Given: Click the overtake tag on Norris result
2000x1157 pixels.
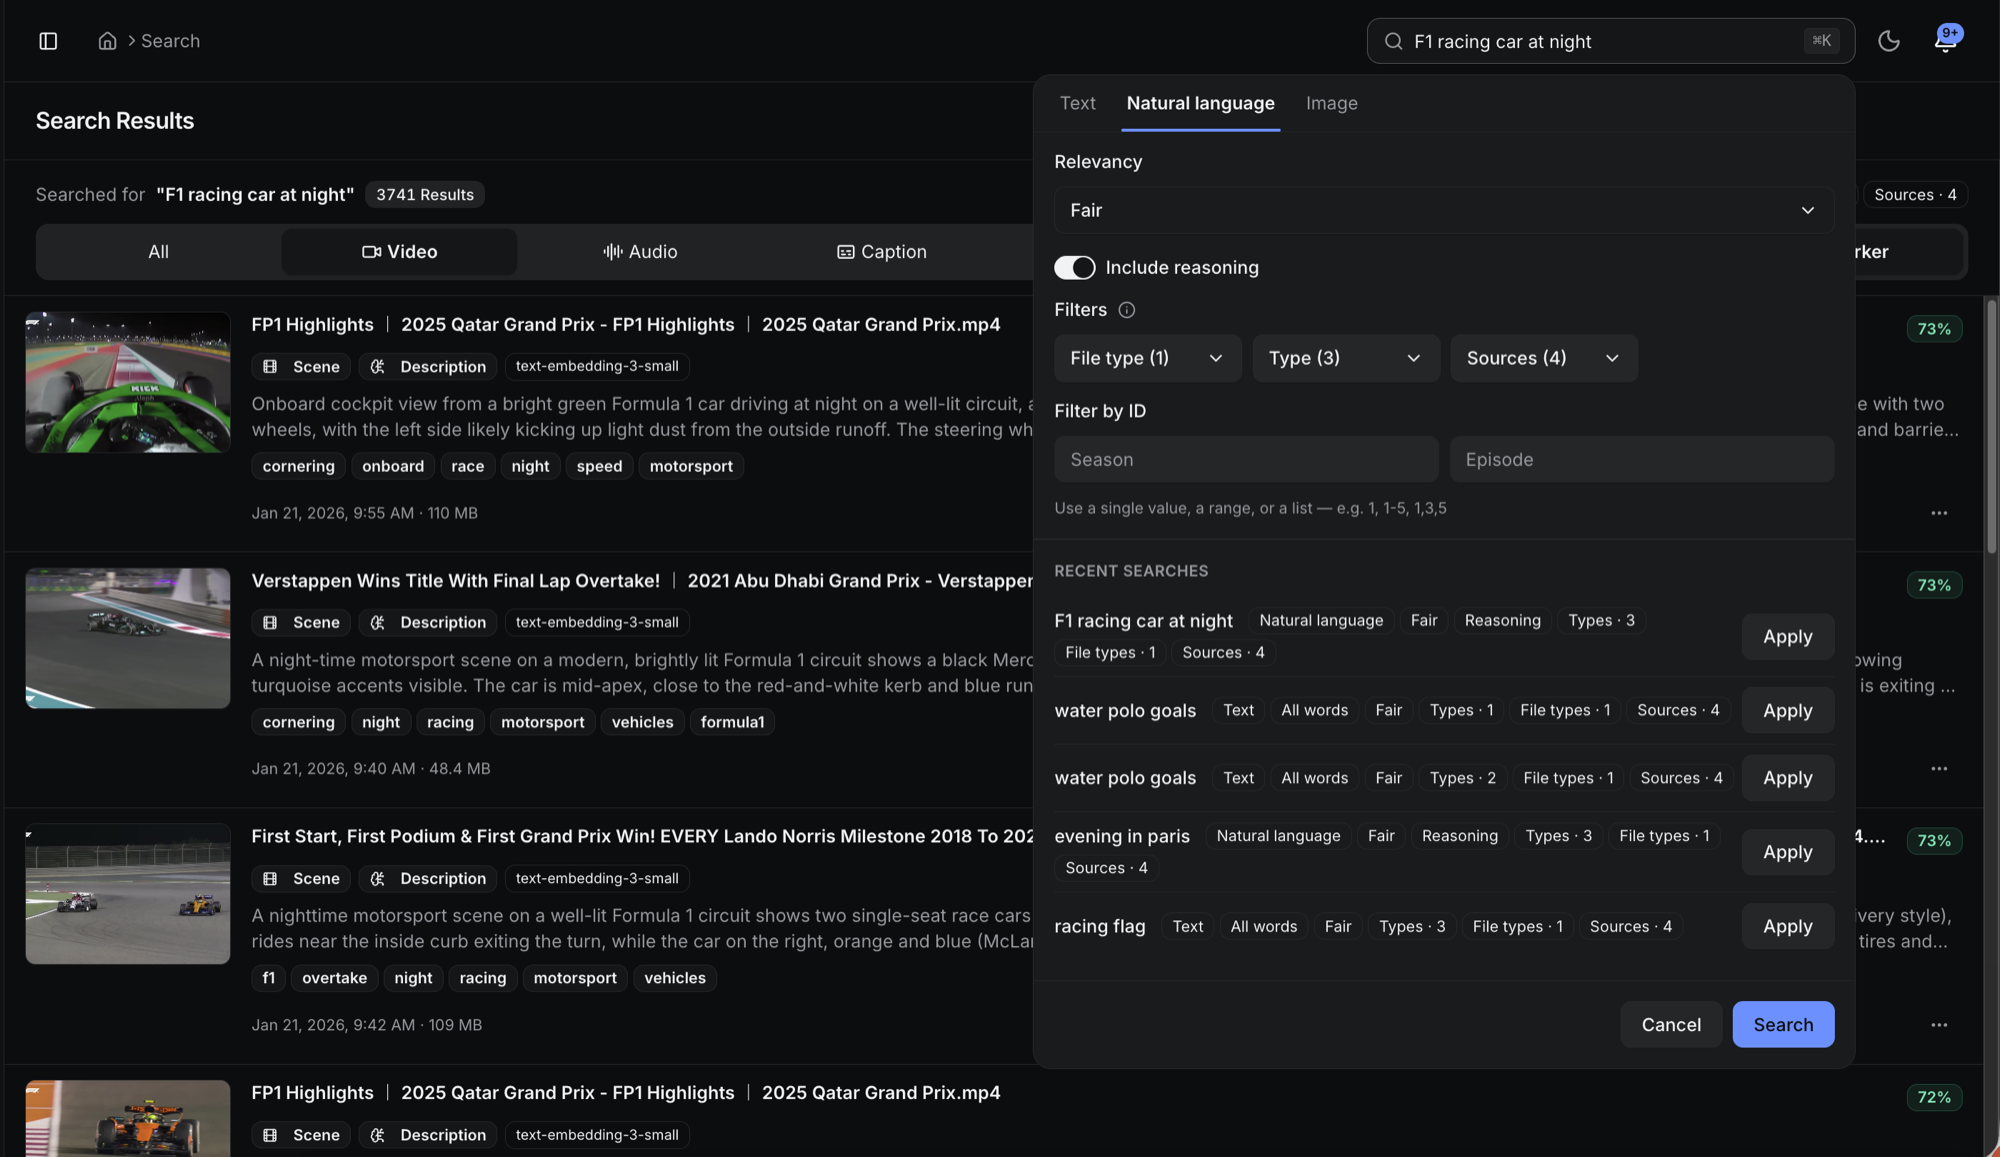Looking at the screenshot, I should tap(334, 978).
